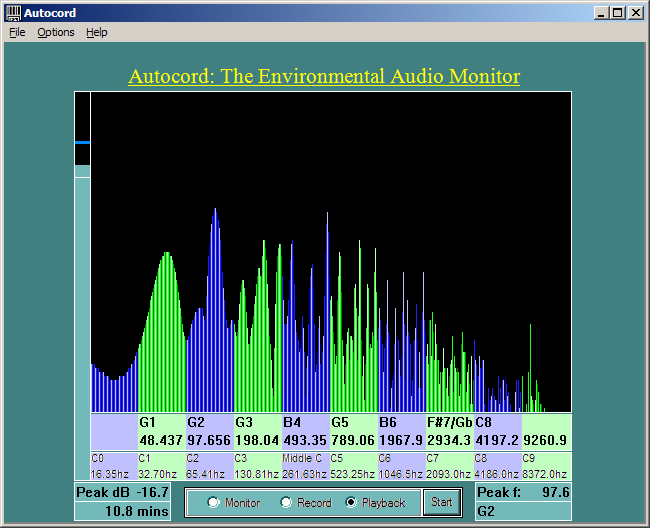Maximize the Autocord window
650x528 pixels.
tap(617, 13)
